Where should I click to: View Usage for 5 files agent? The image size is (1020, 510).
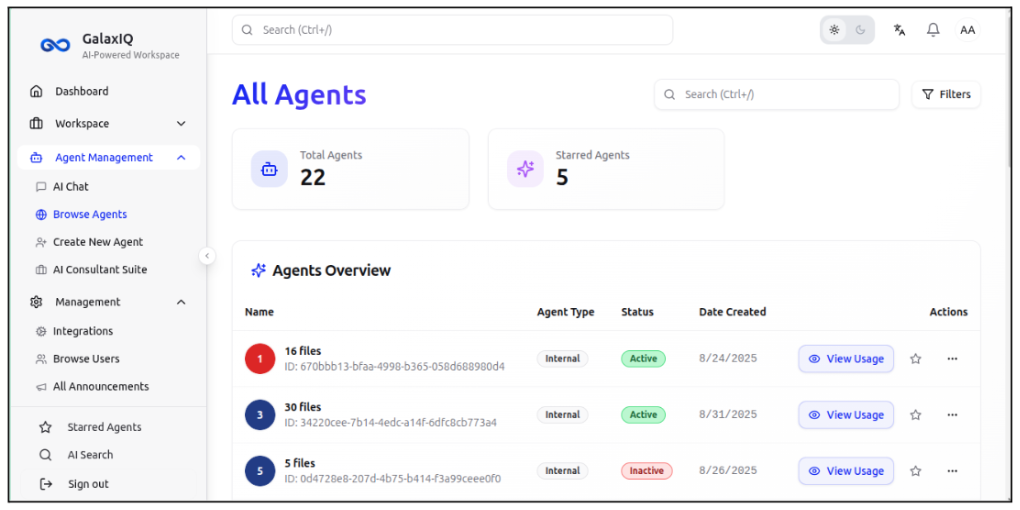846,471
